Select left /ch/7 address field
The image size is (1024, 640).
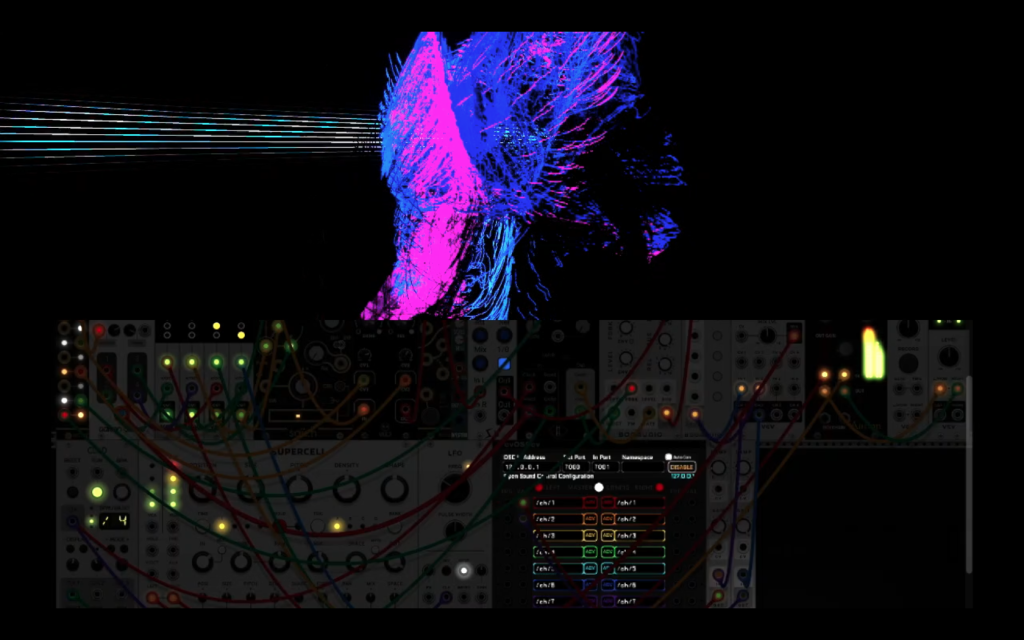557,601
